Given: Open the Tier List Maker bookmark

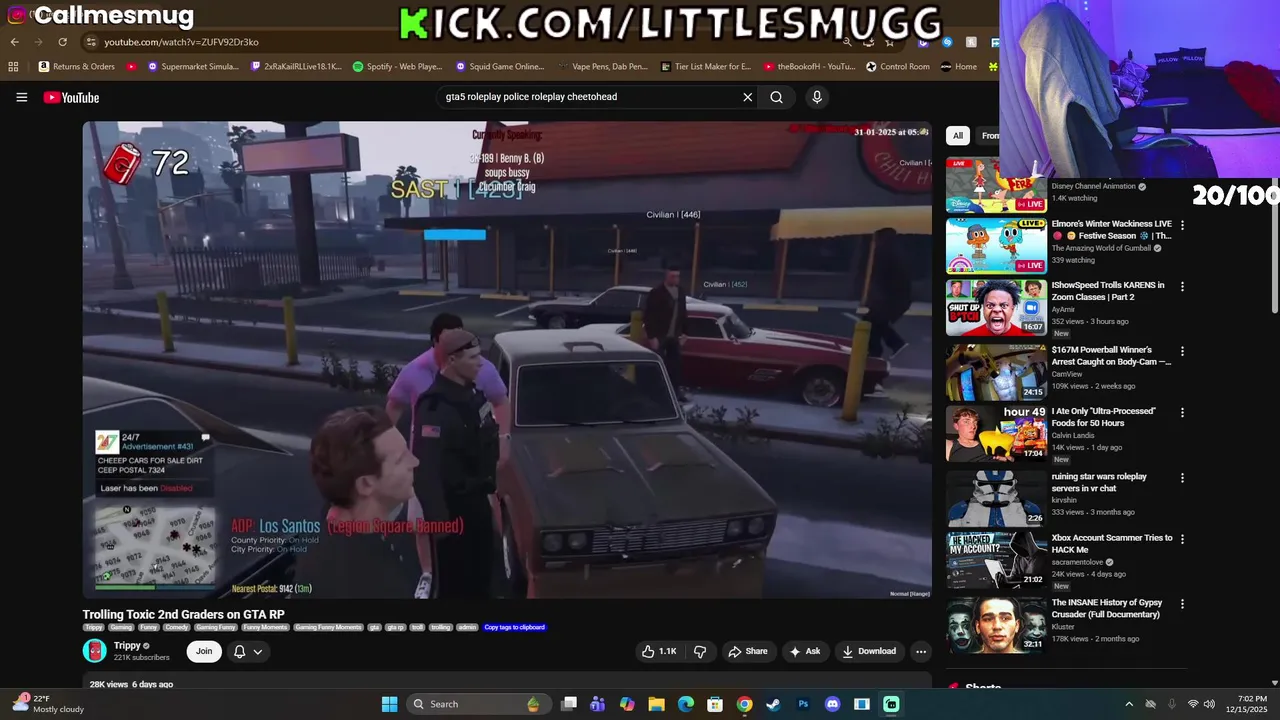Looking at the screenshot, I should point(706,67).
